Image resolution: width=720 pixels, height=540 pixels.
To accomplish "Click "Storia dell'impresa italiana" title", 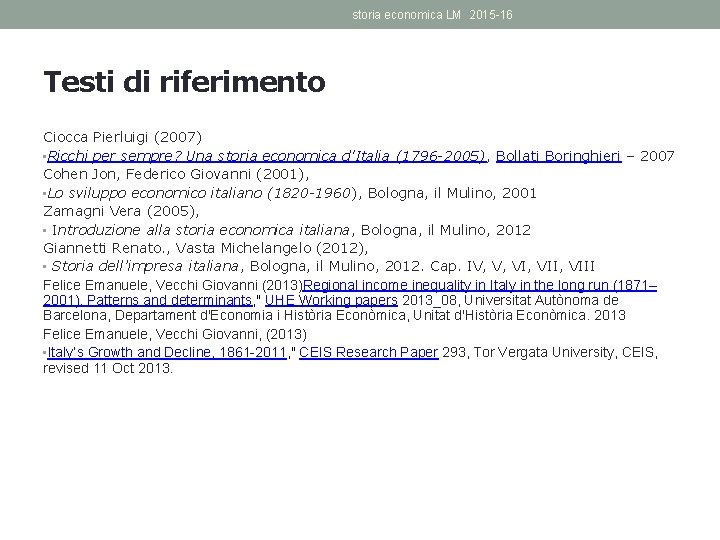I will (145, 266).
